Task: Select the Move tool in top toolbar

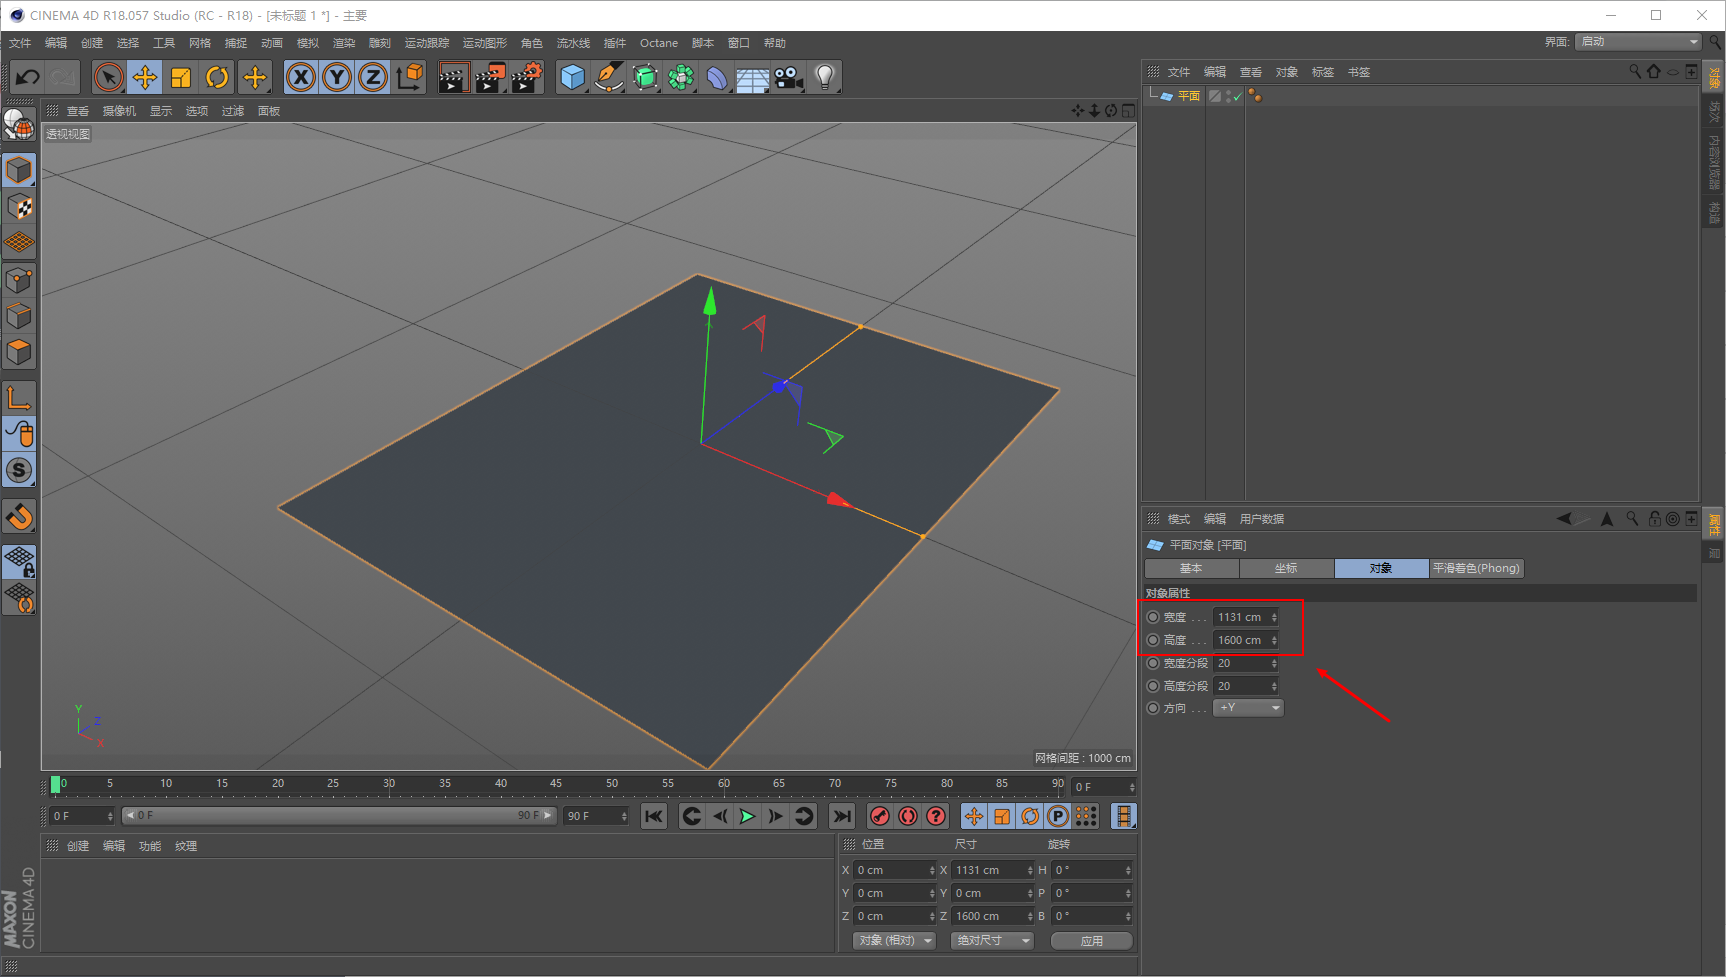Action: point(145,77)
